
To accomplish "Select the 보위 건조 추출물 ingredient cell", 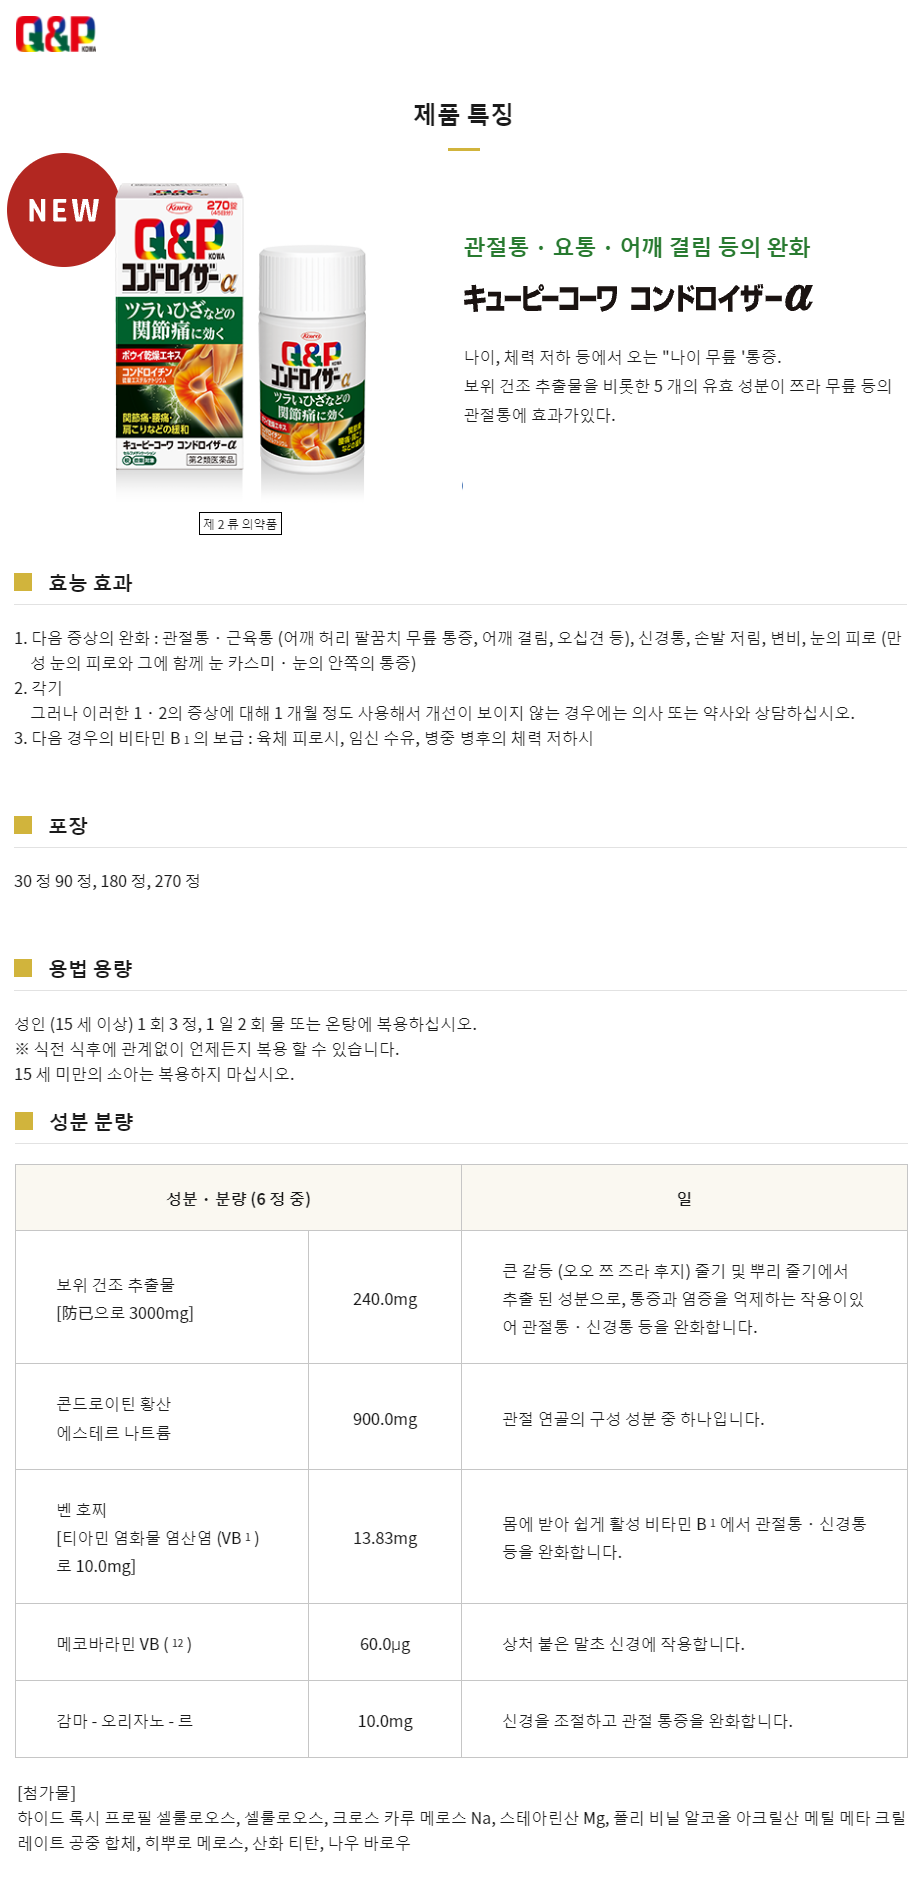I will pos(162,1298).
